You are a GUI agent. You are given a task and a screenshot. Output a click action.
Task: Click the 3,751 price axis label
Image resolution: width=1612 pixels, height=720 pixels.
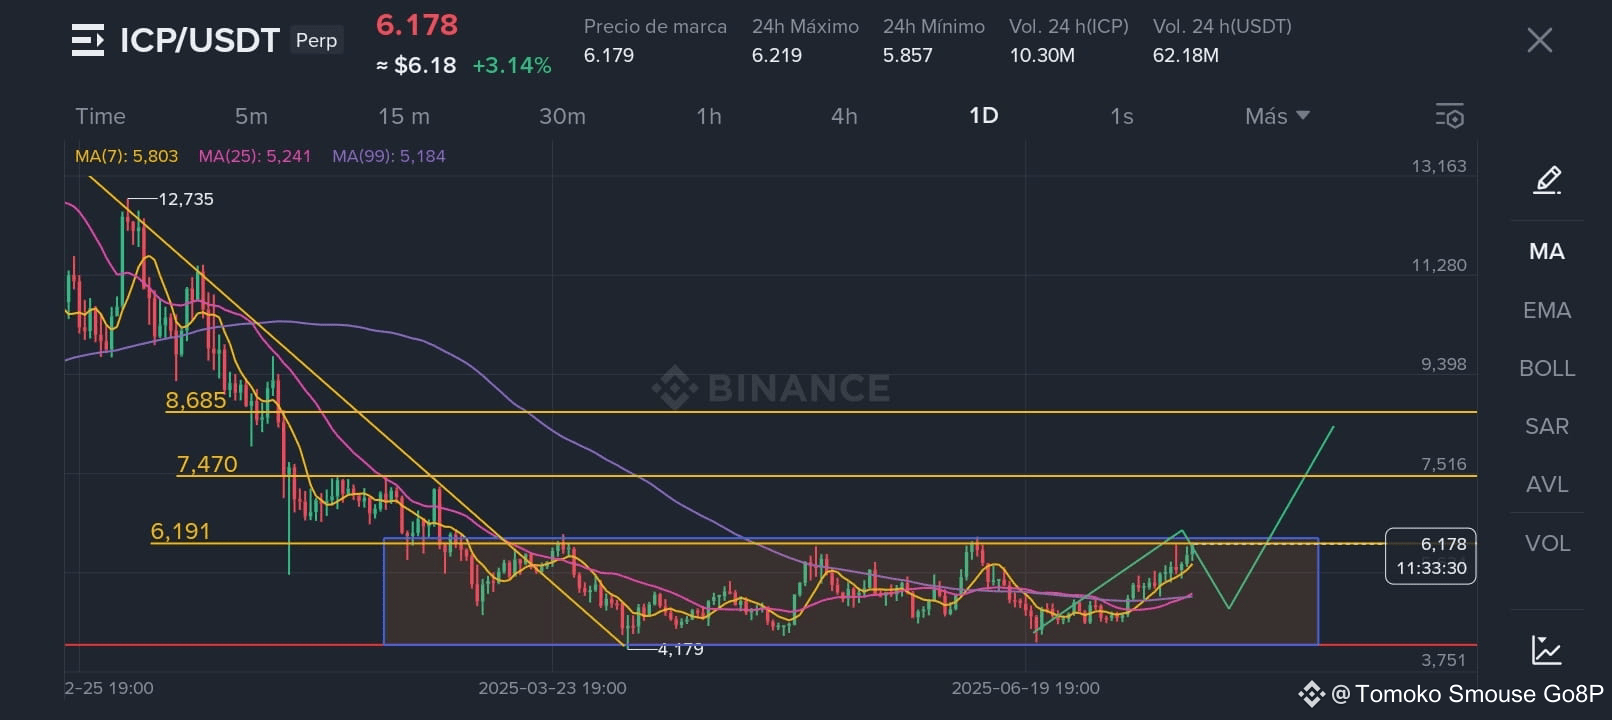click(1444, 660)
